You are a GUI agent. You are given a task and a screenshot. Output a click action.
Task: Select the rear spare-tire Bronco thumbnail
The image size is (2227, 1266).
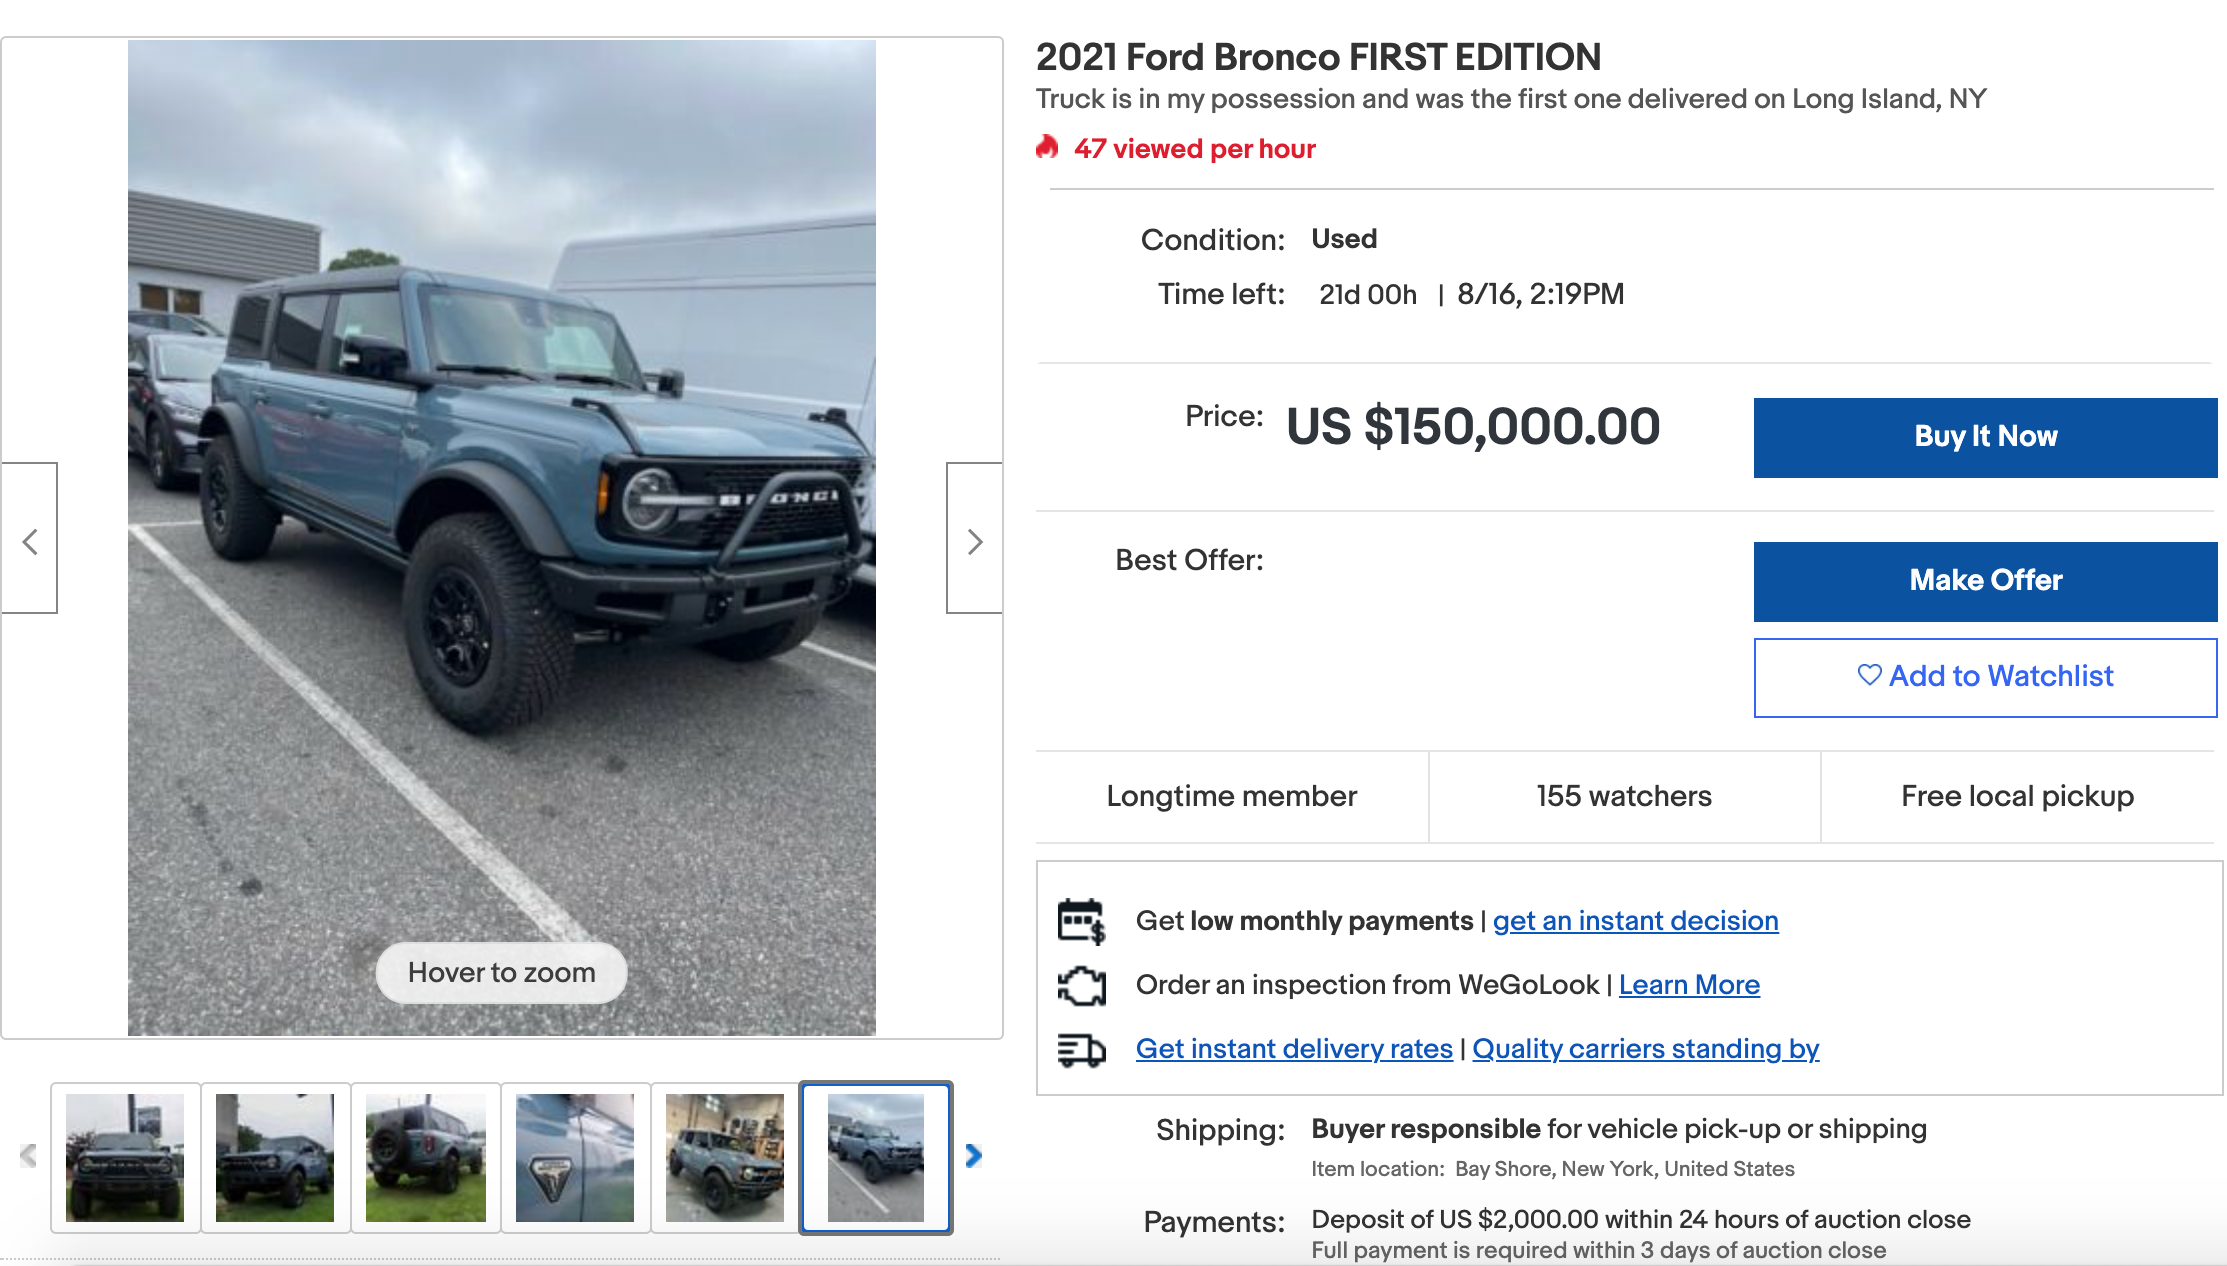(425, 1158)
